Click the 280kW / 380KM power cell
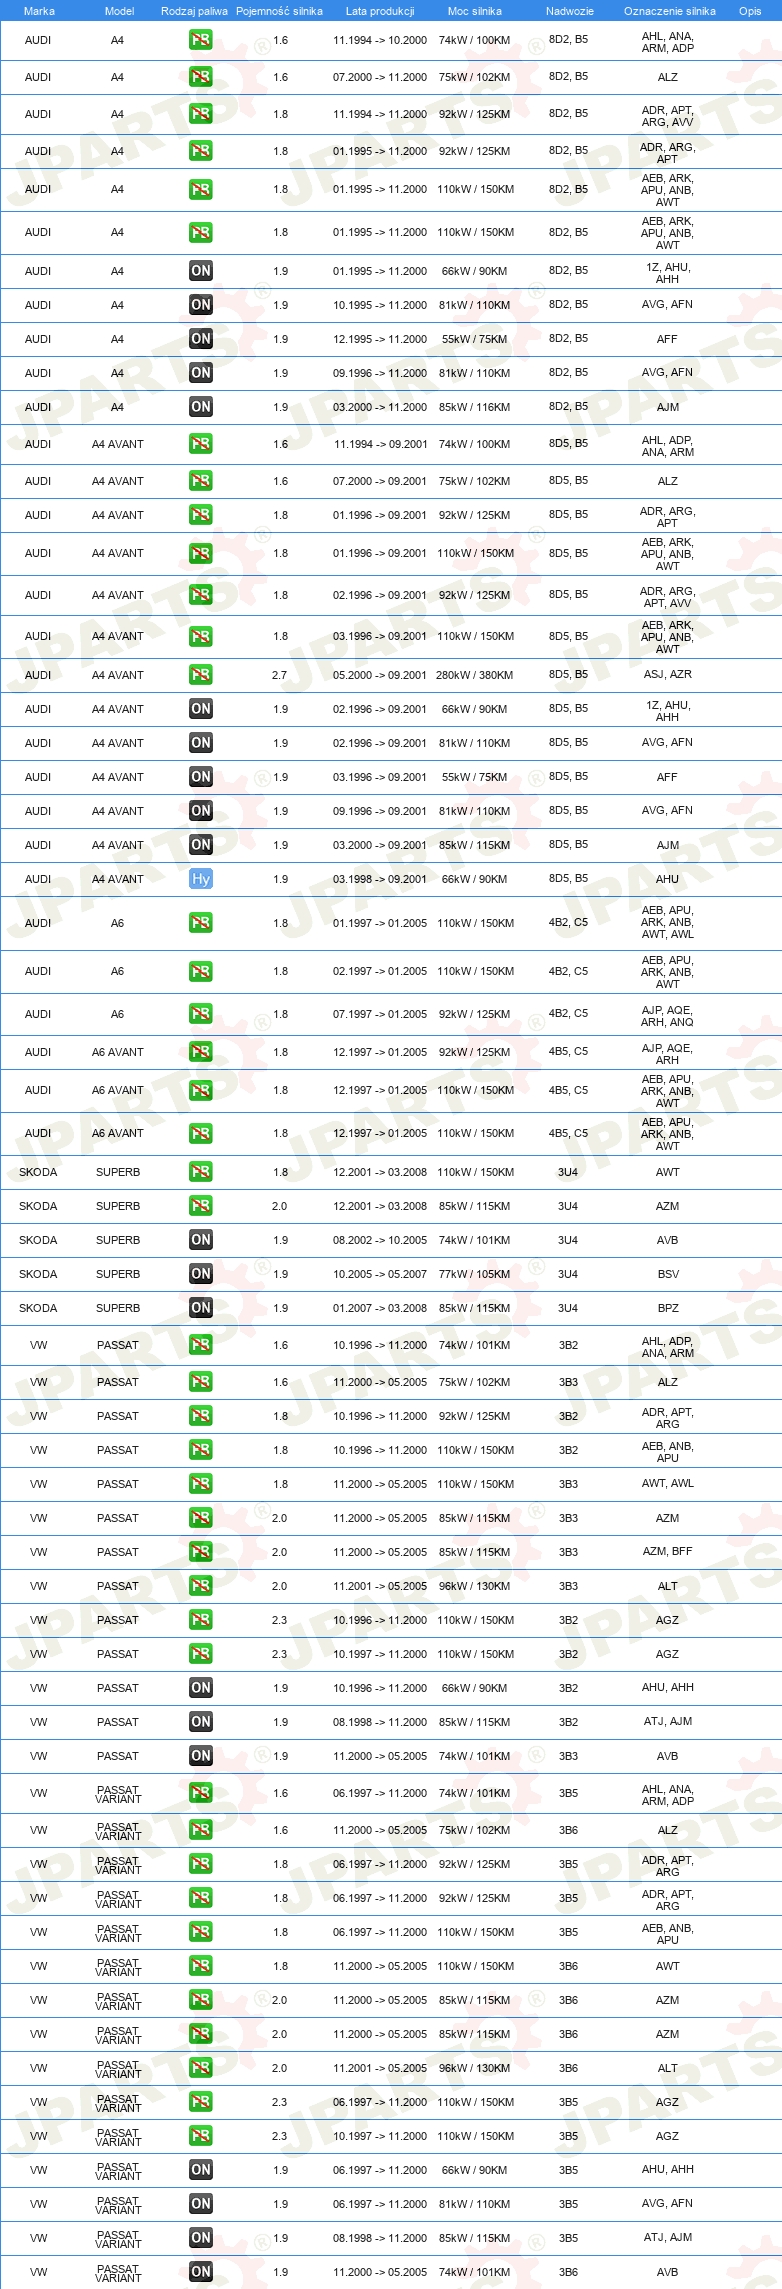 click(x=475, y=675)
